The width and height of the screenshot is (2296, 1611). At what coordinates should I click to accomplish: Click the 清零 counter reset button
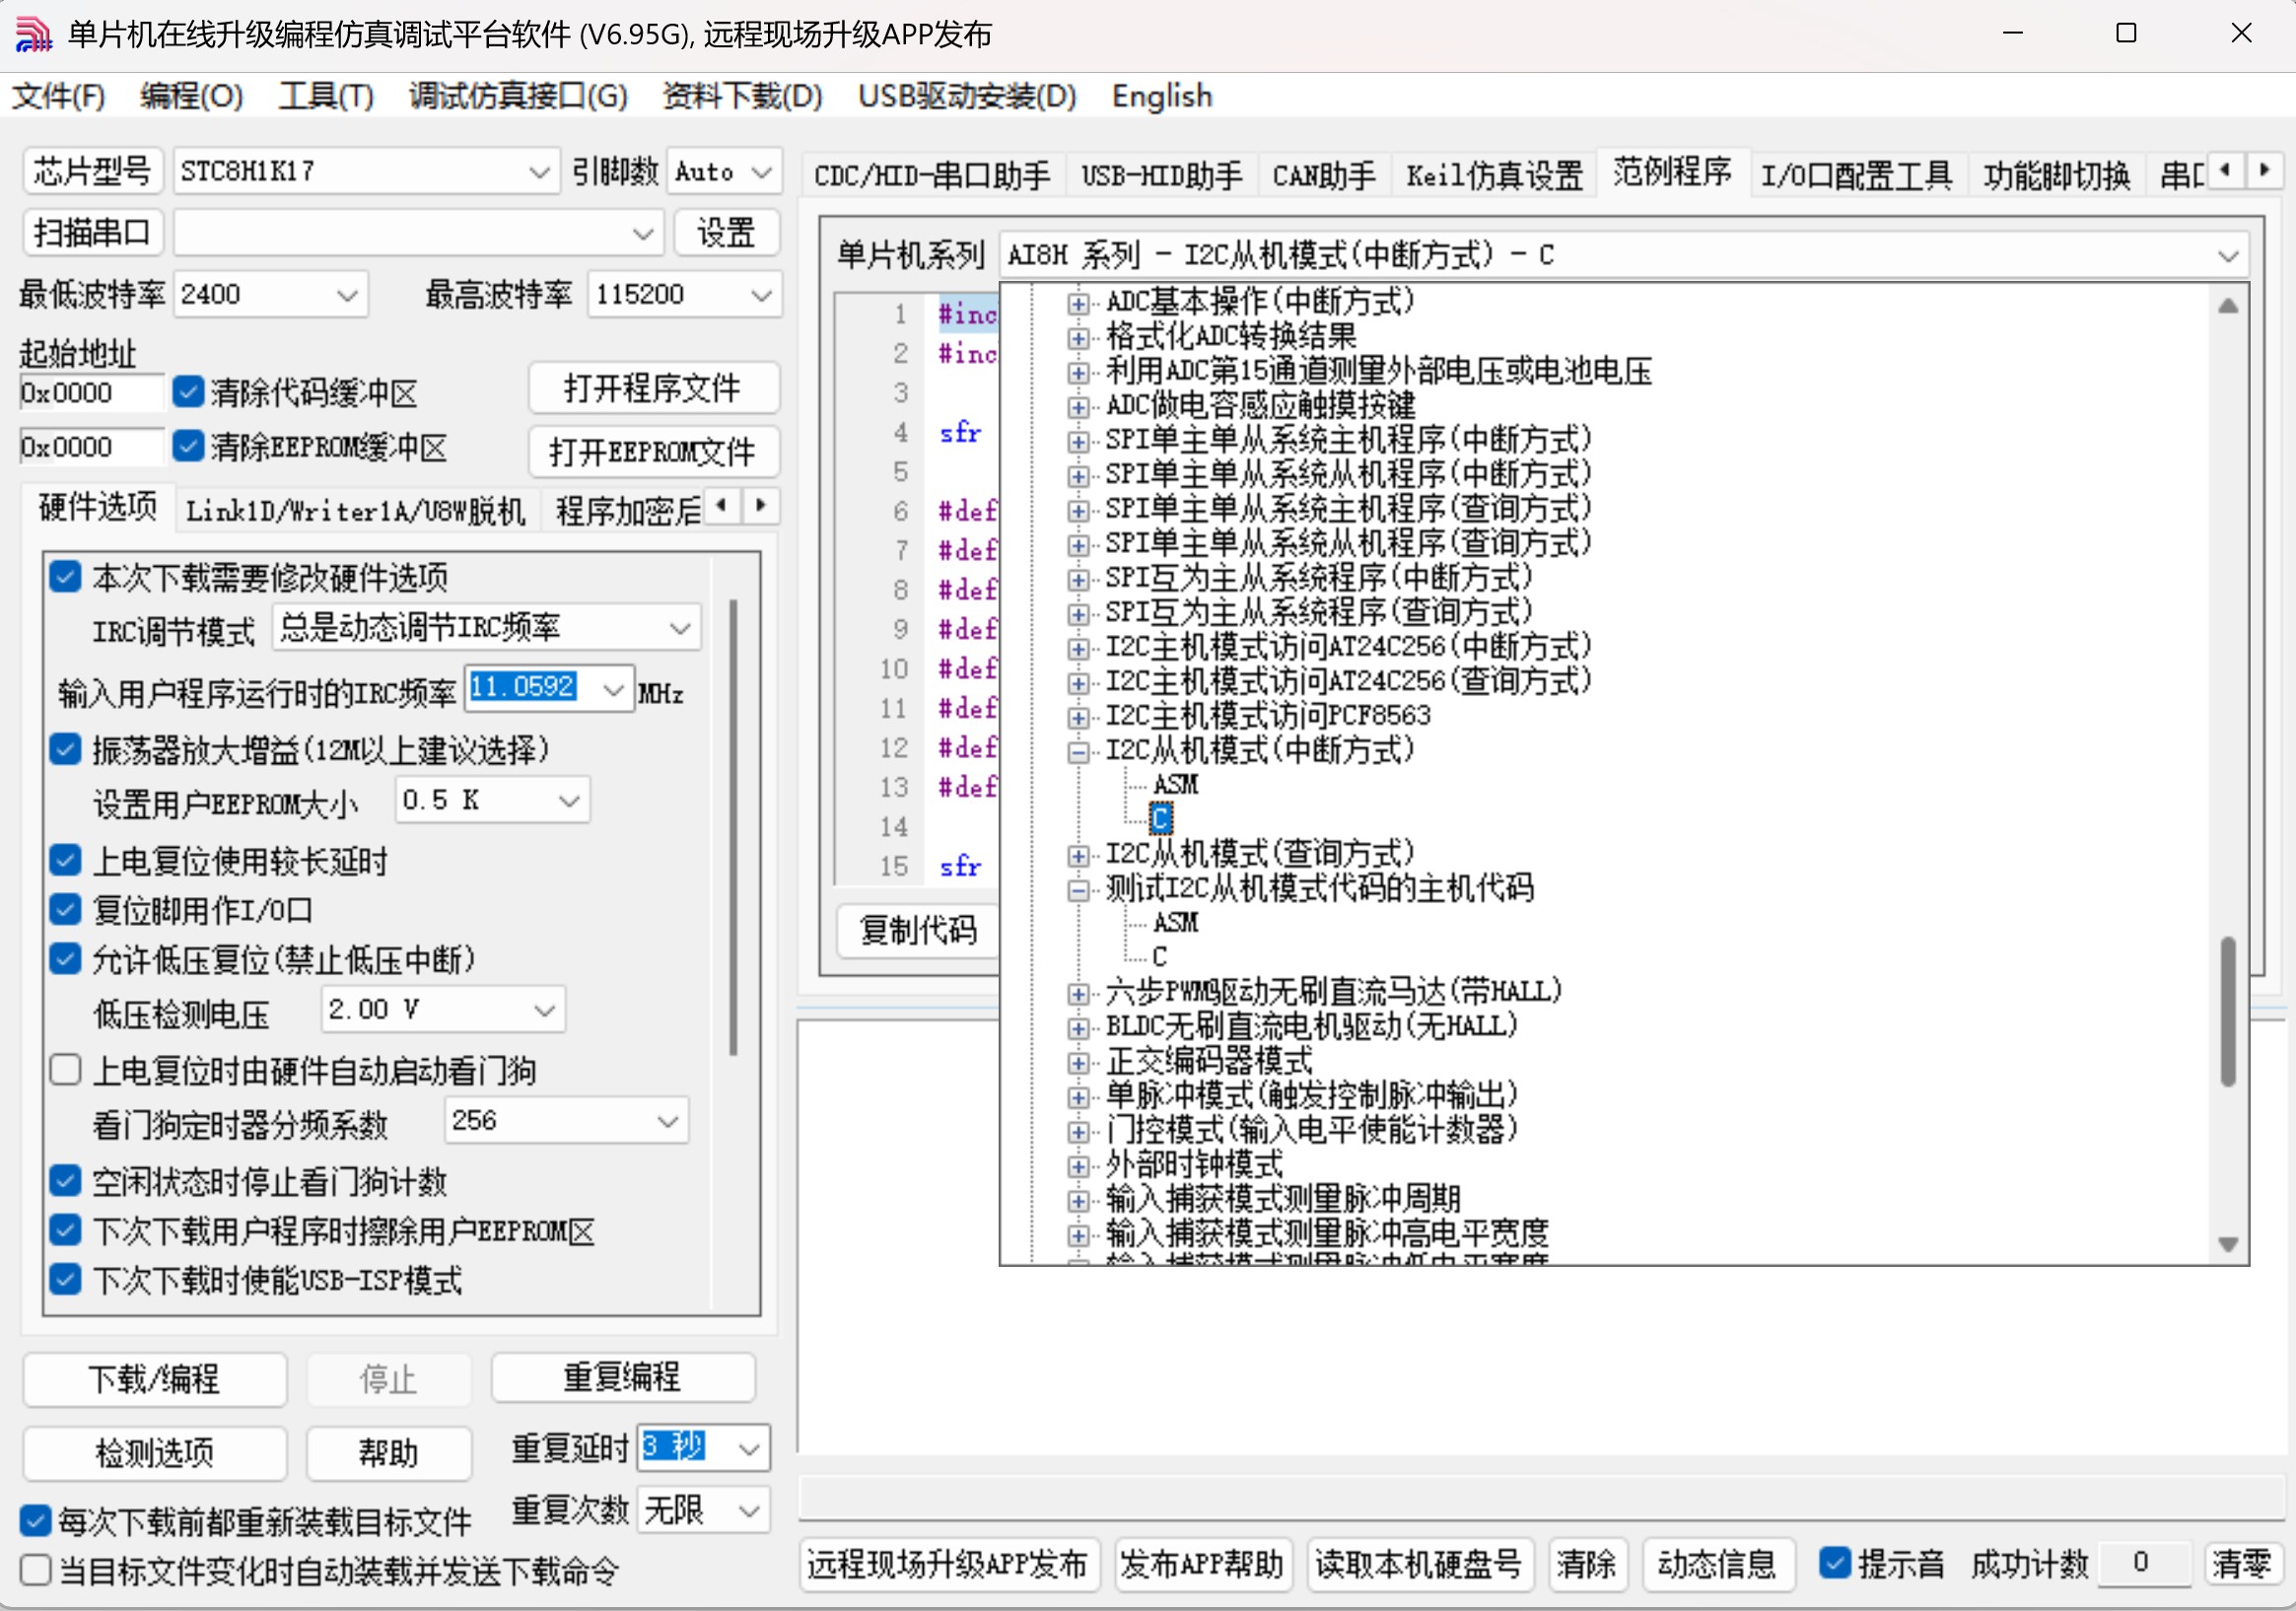pyautogui.click(x=2241, y=1563)
